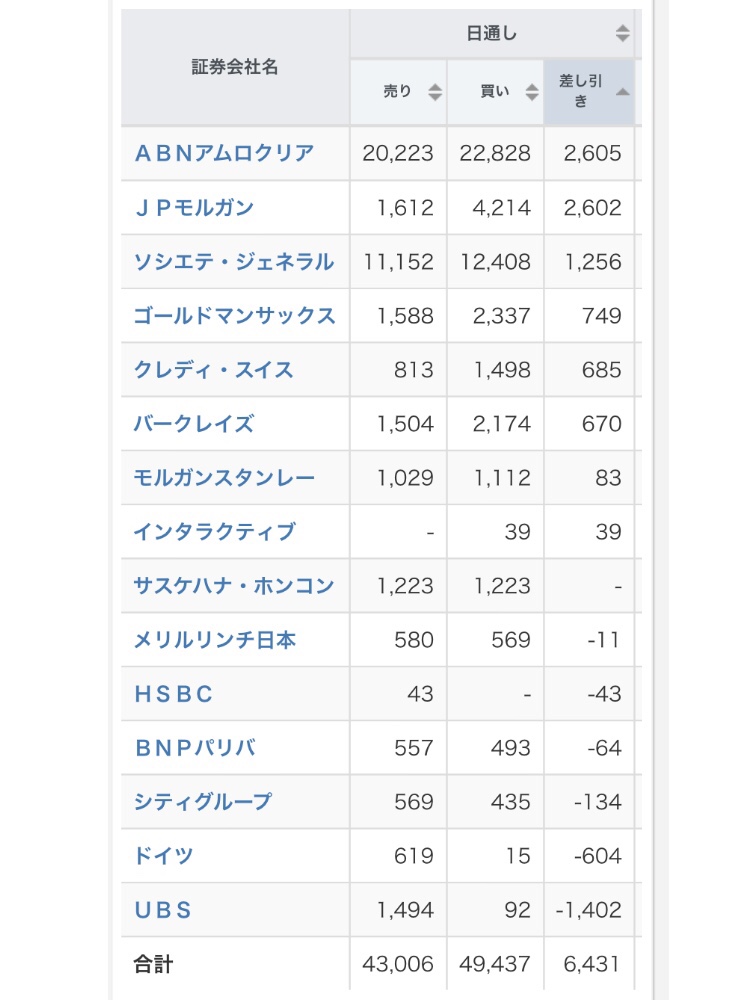Open シティグループ link
The image size is (750, 1000).
(203, 802)
